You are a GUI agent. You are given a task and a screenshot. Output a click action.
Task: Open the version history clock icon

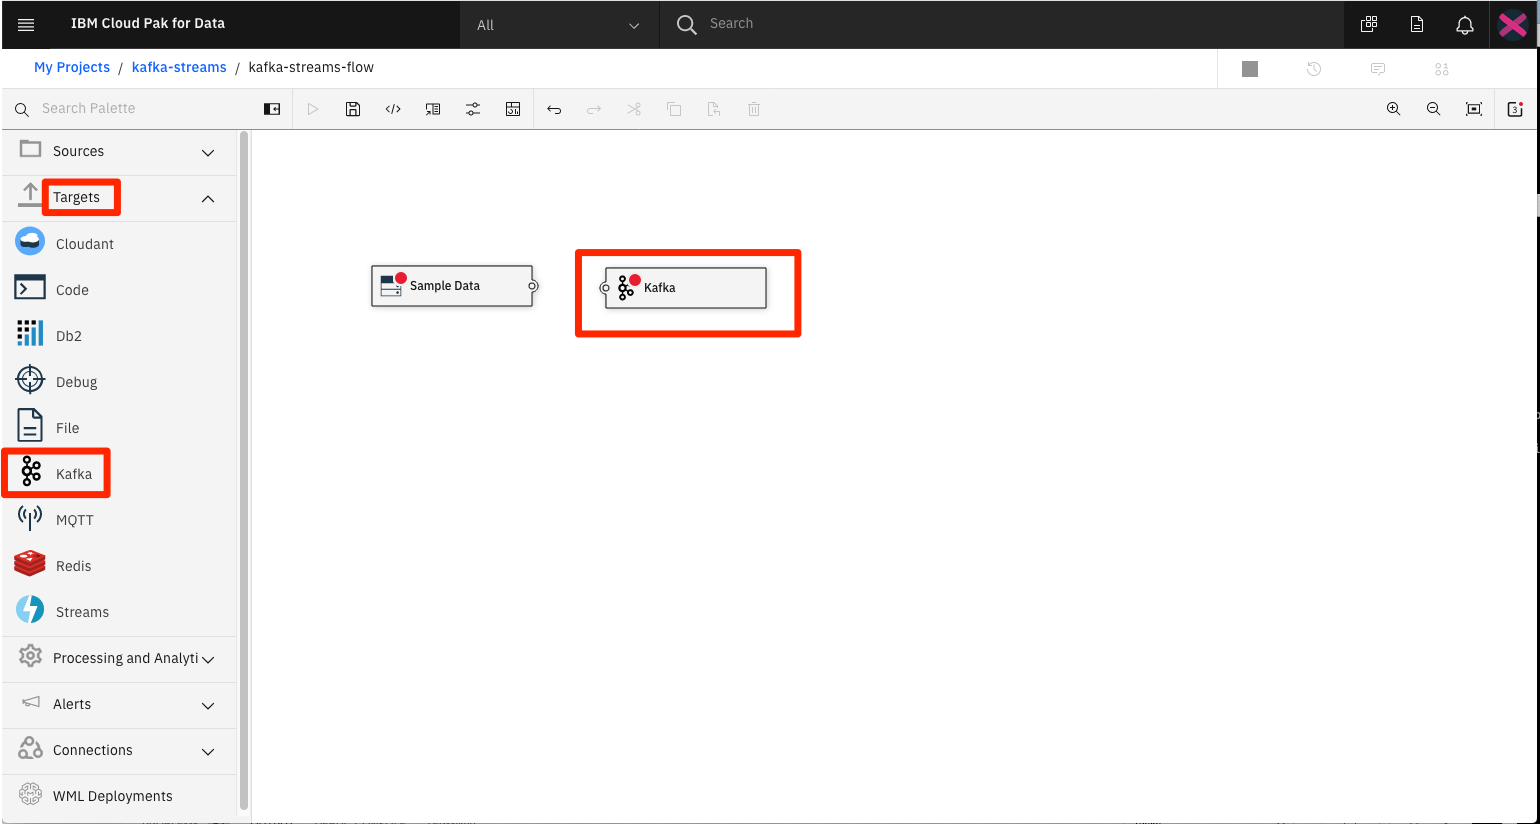pyautogui.click(x=1314, y=69)
